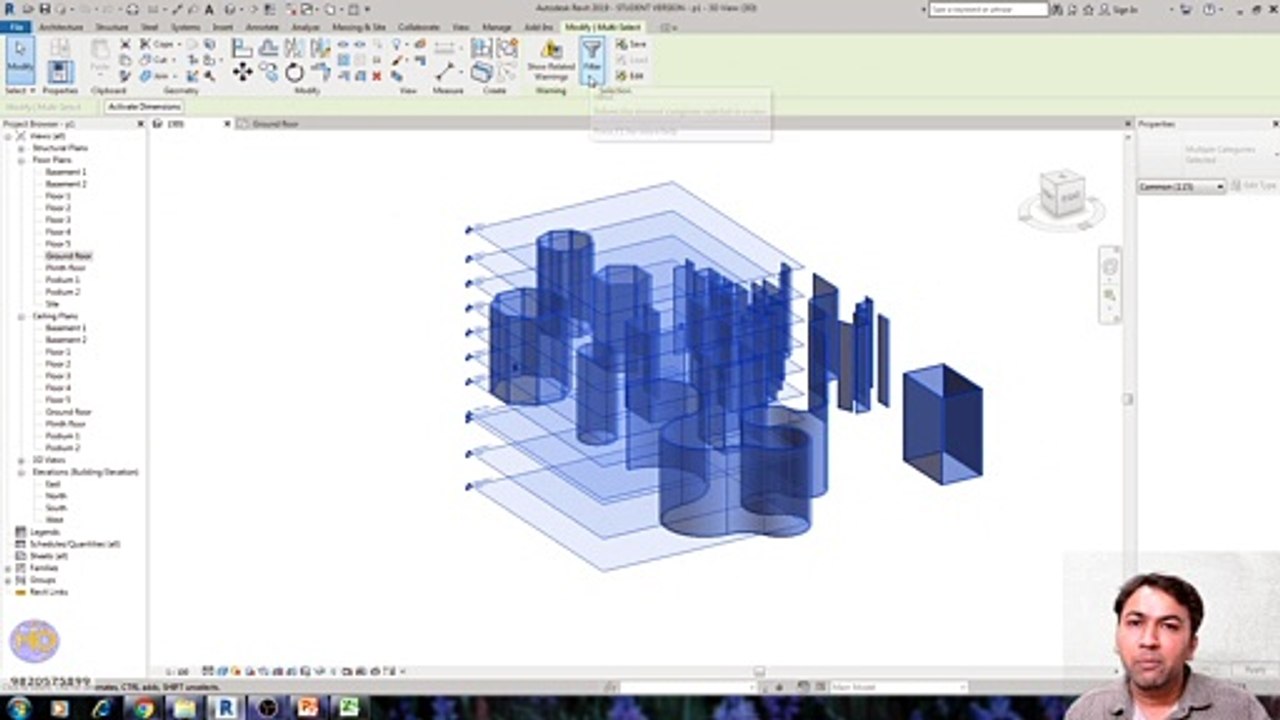The width and height of the screenshot is (1280, 720).
Task: Select the Rotate tool in Modify panel
Action: click(294, 72)
